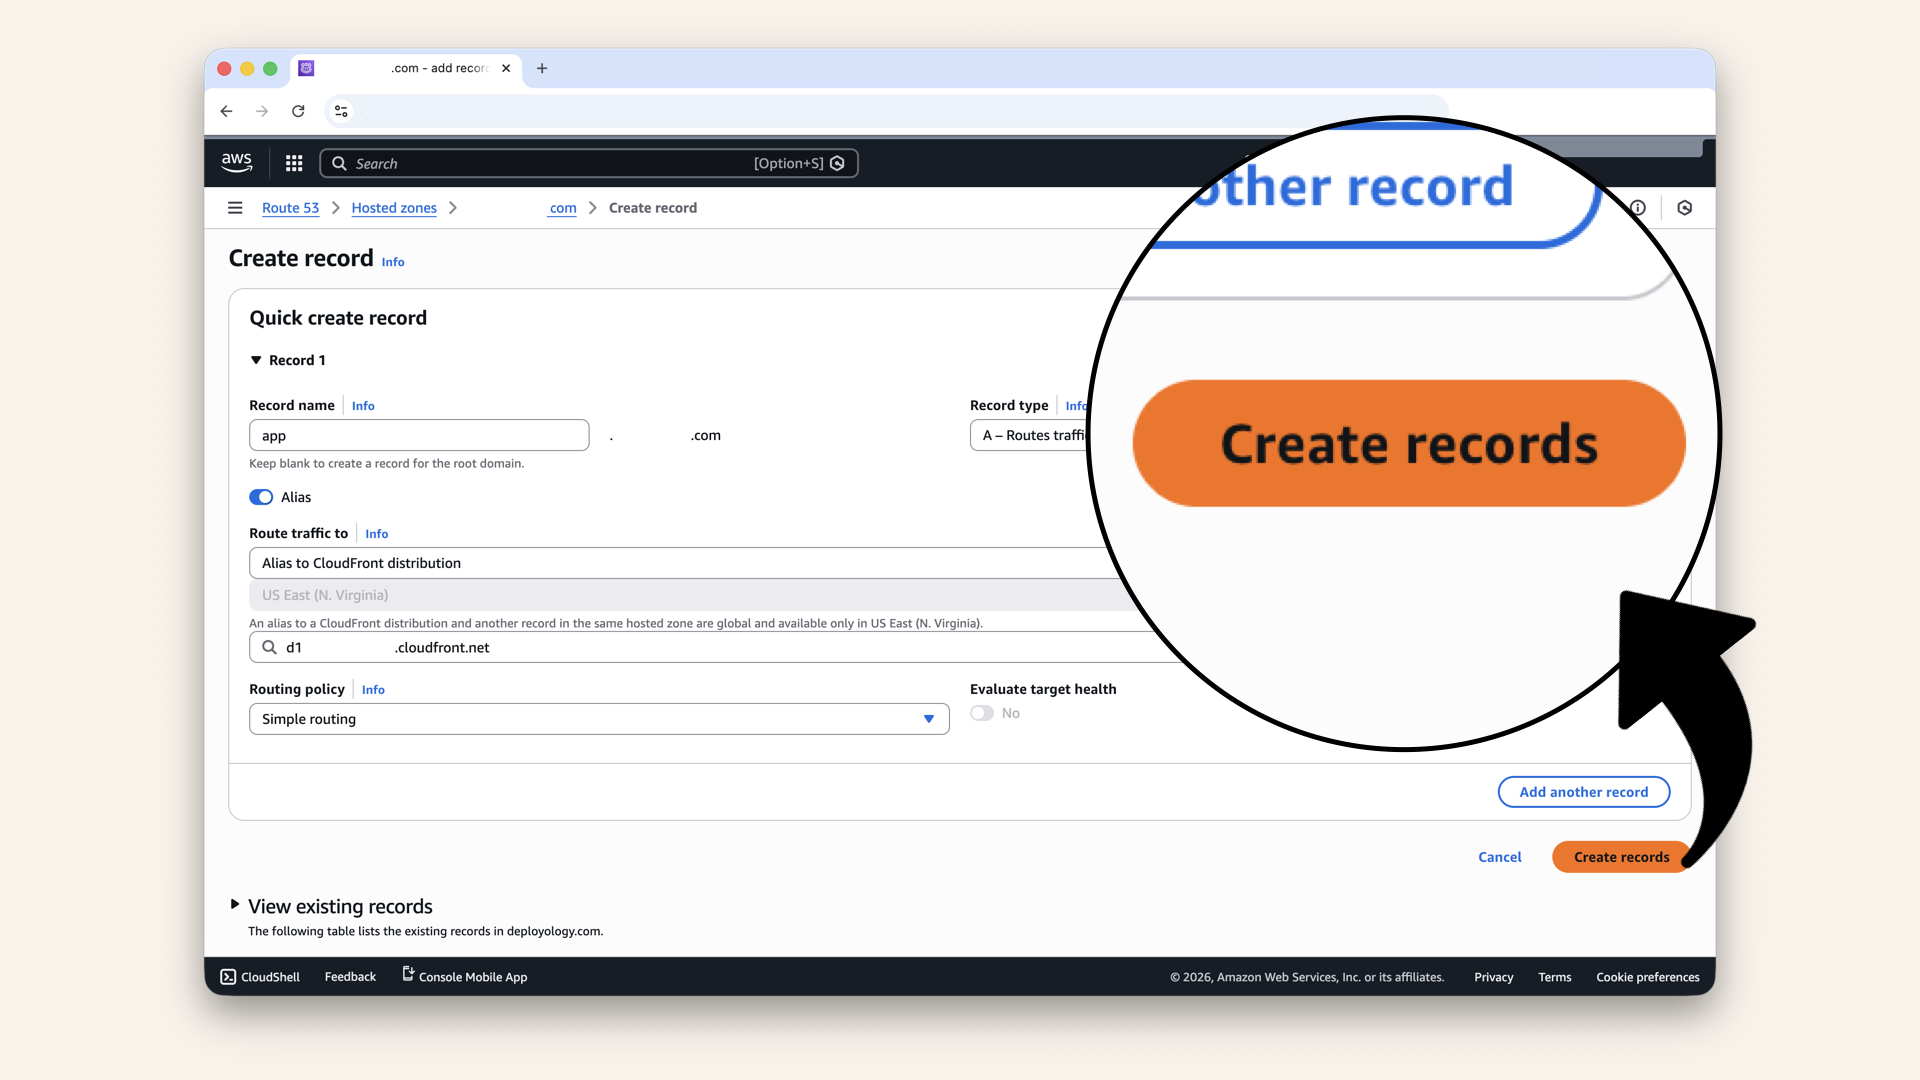Enable Evaluate target health
The height and width of the screenshot is (1080, 1920).
click(x=981, y=713)
